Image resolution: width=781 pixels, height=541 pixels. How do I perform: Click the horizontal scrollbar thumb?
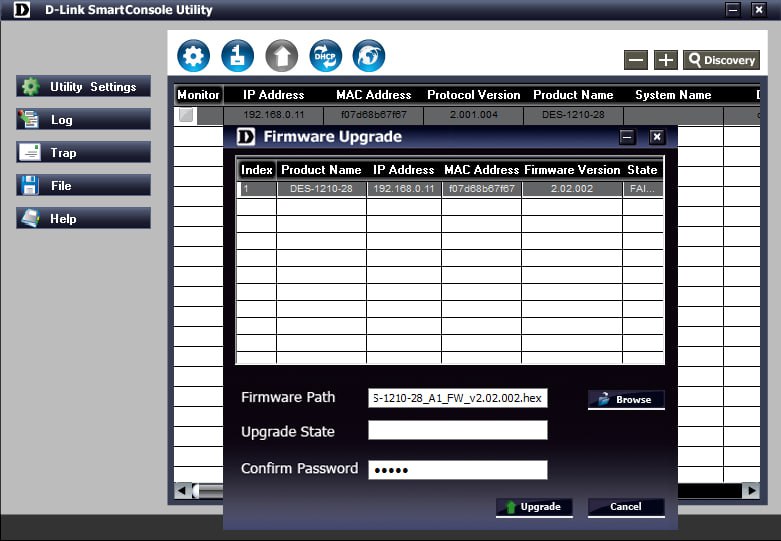(208, 491)
